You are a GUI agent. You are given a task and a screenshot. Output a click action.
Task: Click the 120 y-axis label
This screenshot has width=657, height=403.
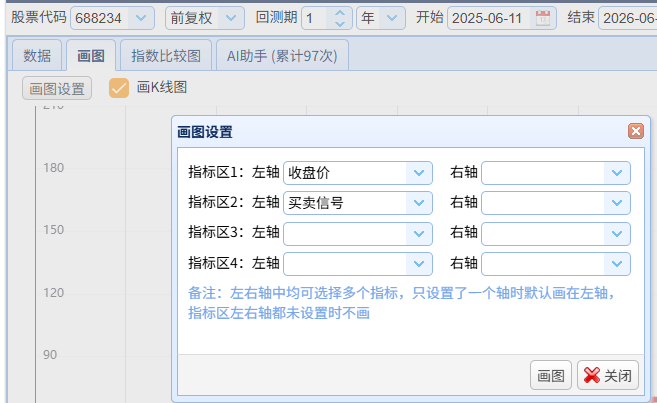click(x=54, y=292)
